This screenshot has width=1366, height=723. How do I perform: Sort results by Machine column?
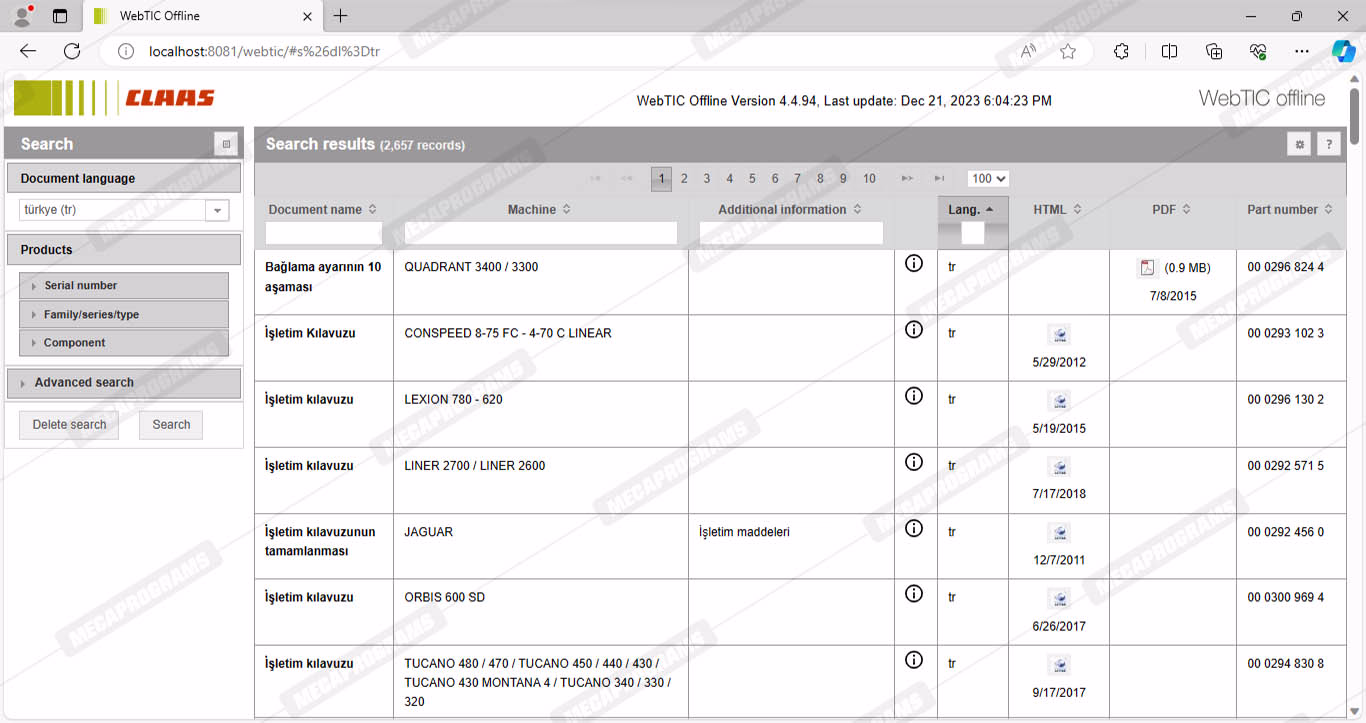point(538,210)
